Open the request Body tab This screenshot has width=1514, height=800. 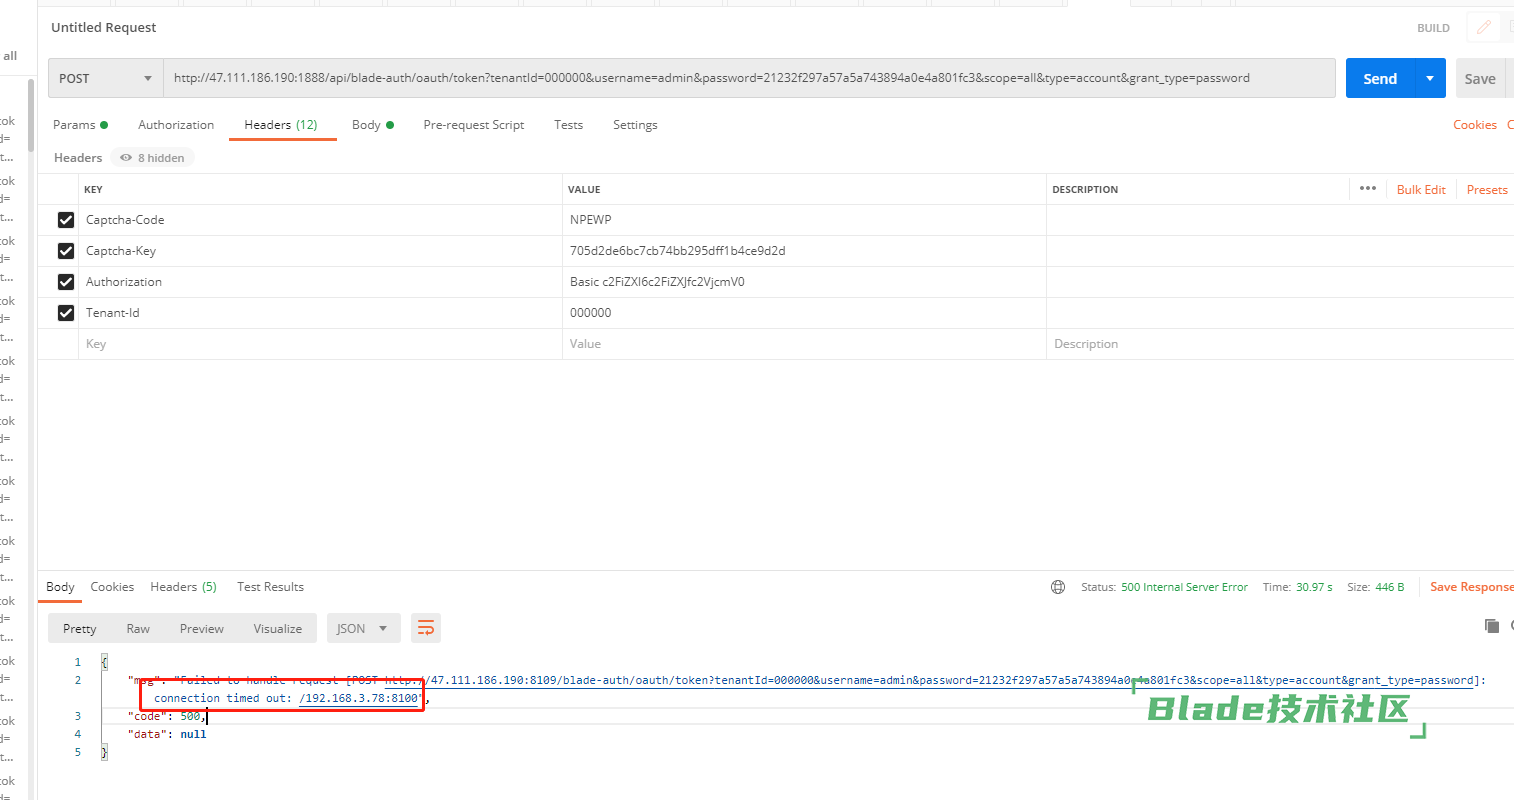click(x=373, y=125)
